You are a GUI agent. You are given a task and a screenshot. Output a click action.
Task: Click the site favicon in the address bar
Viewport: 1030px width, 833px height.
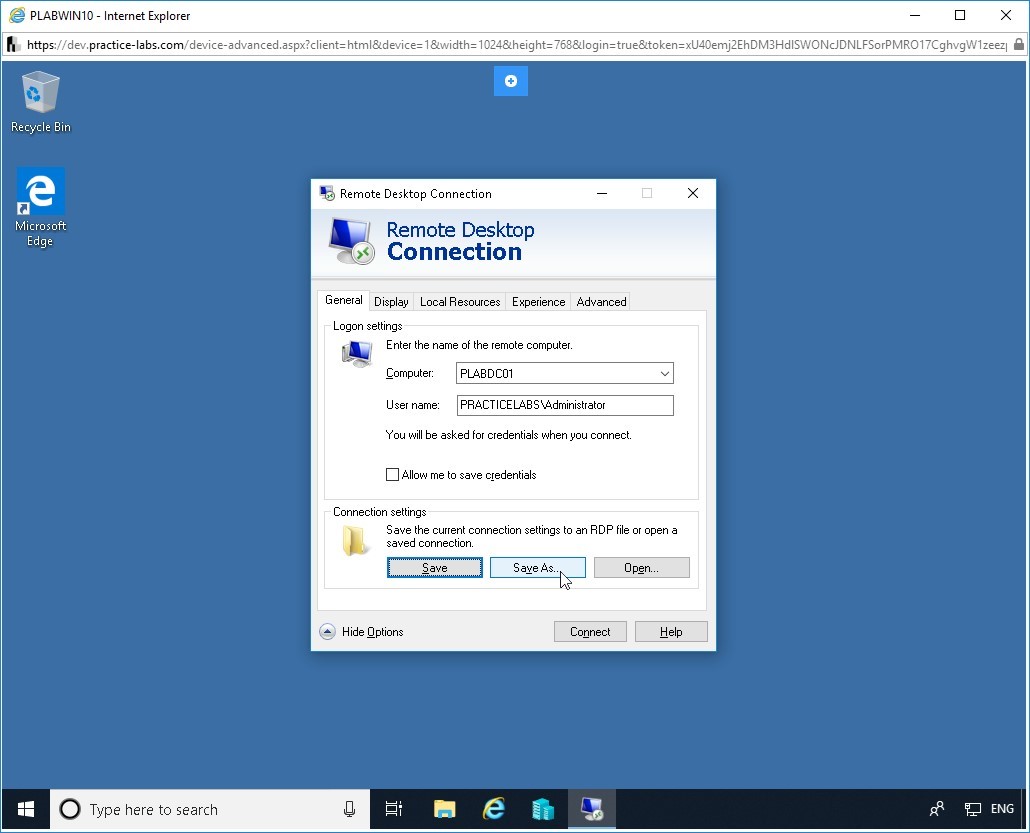click(13, 45)
